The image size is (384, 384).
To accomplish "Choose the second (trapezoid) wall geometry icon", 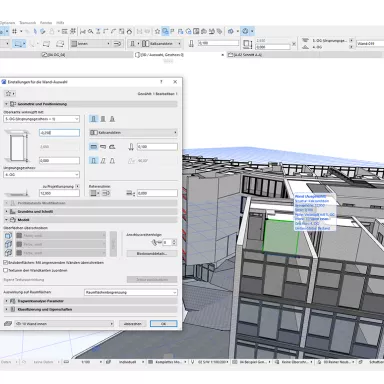I will 103,147.
